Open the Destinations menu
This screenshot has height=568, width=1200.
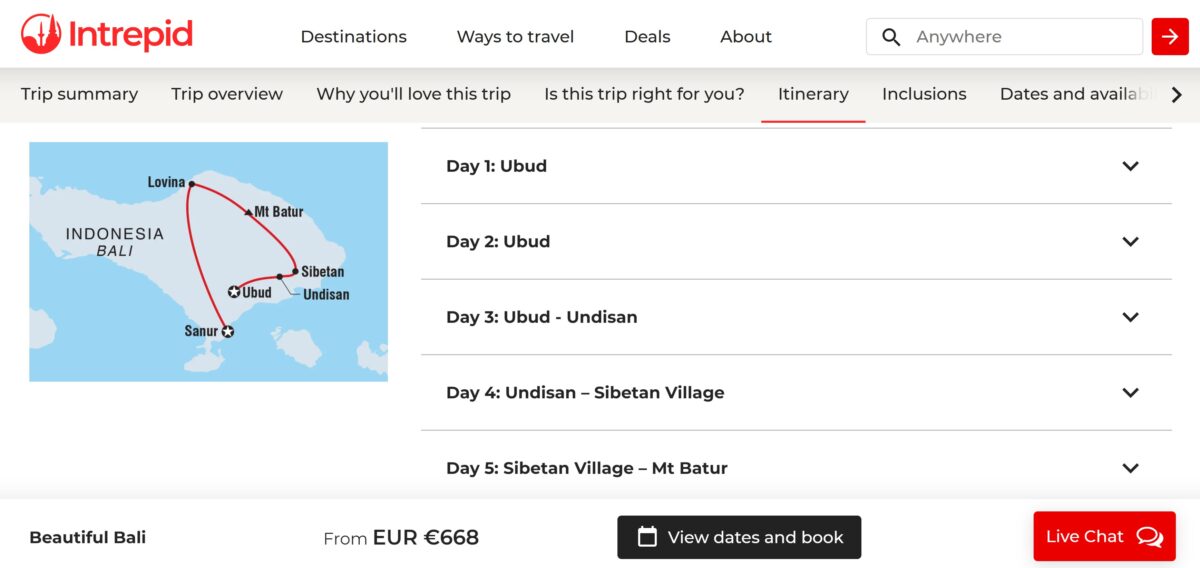click(353, 37)
